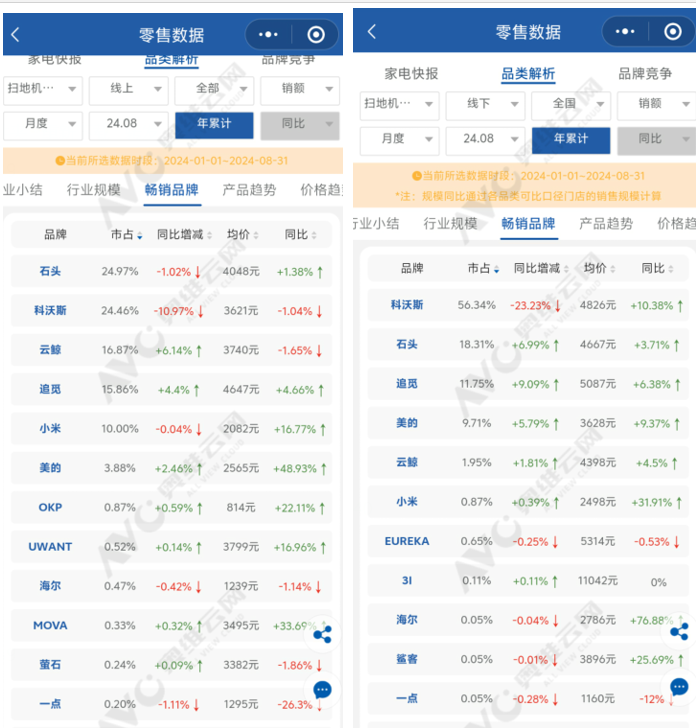This screenshot has width=696, height=728.
Task: Open 全部 dropdown in left panel
Action: point(215,89)
